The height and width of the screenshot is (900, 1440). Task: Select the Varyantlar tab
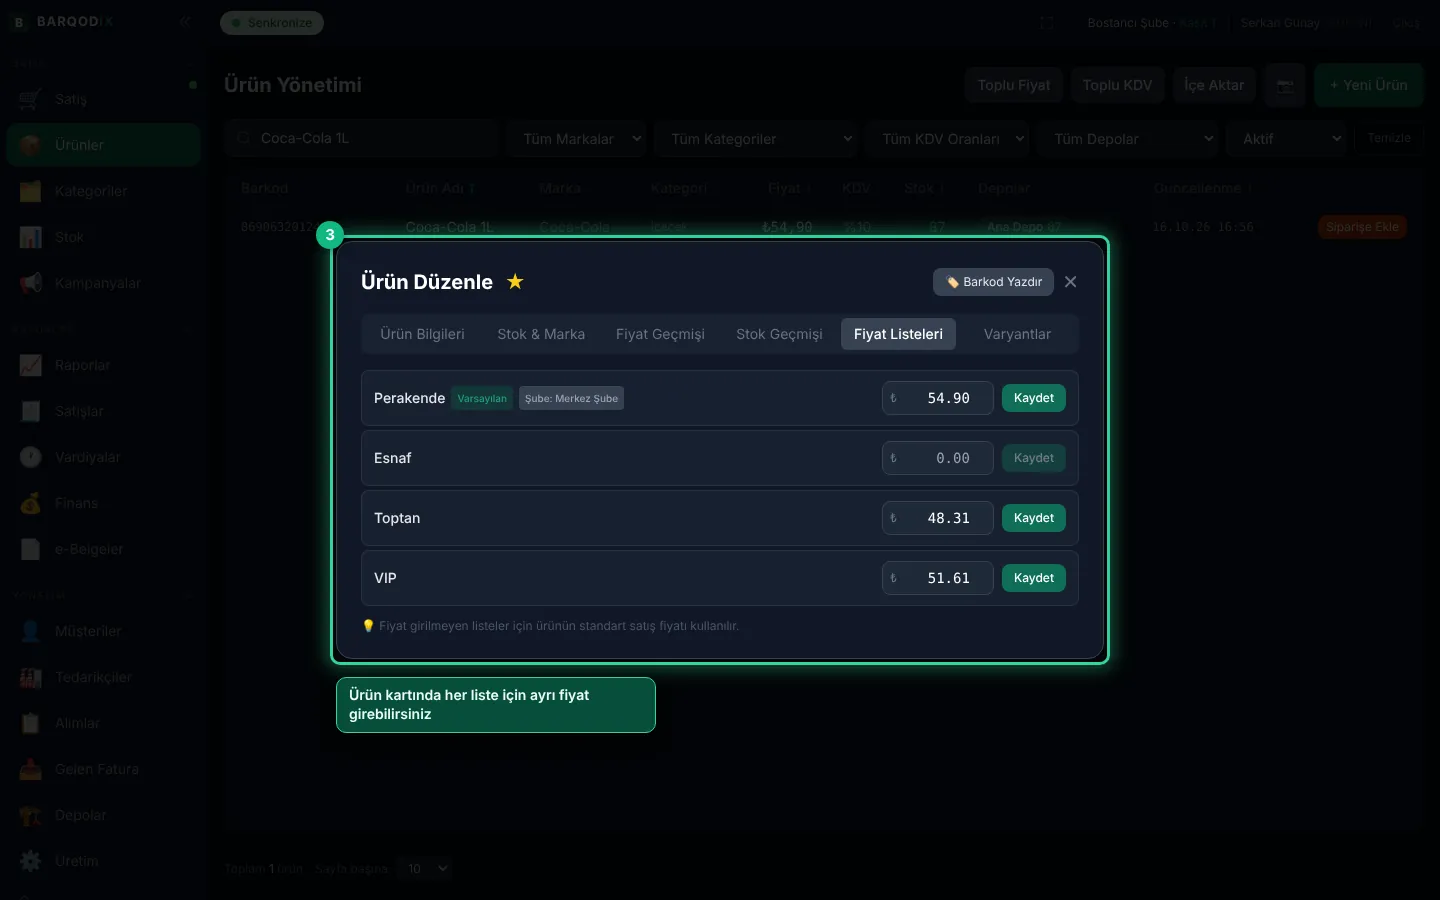[x=1017, y=334]
